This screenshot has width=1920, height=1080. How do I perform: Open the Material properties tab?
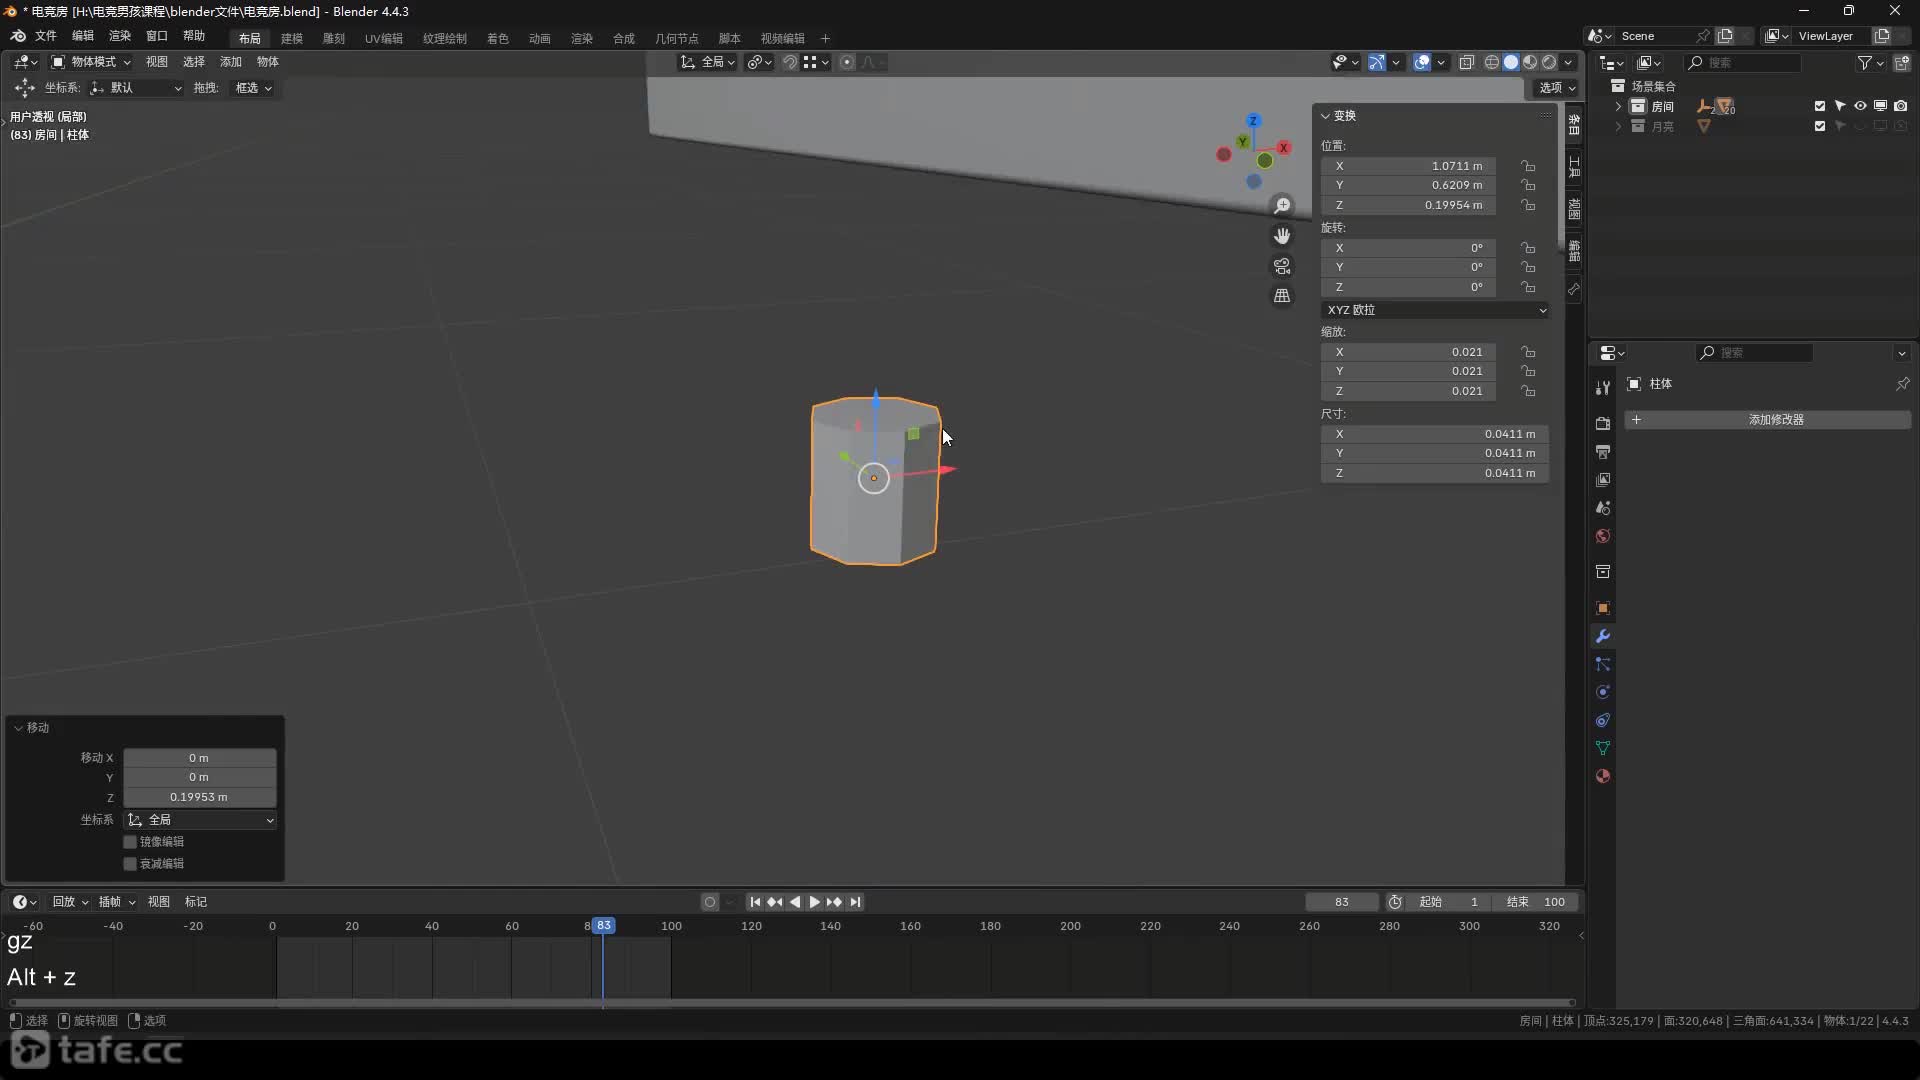pos(1603,776)
